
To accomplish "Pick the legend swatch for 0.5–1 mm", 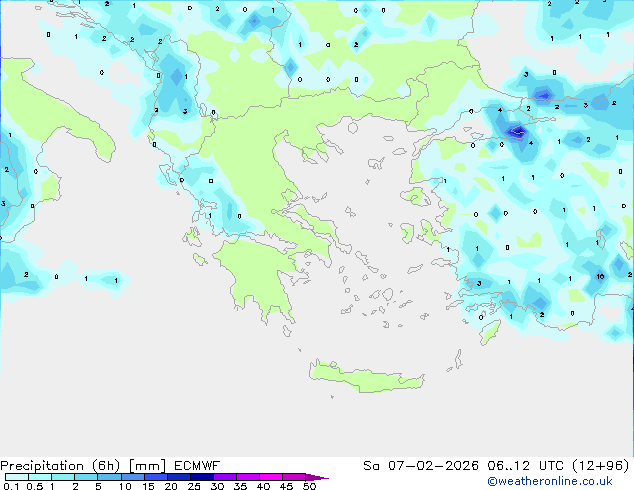I will (x=40, y=477).
